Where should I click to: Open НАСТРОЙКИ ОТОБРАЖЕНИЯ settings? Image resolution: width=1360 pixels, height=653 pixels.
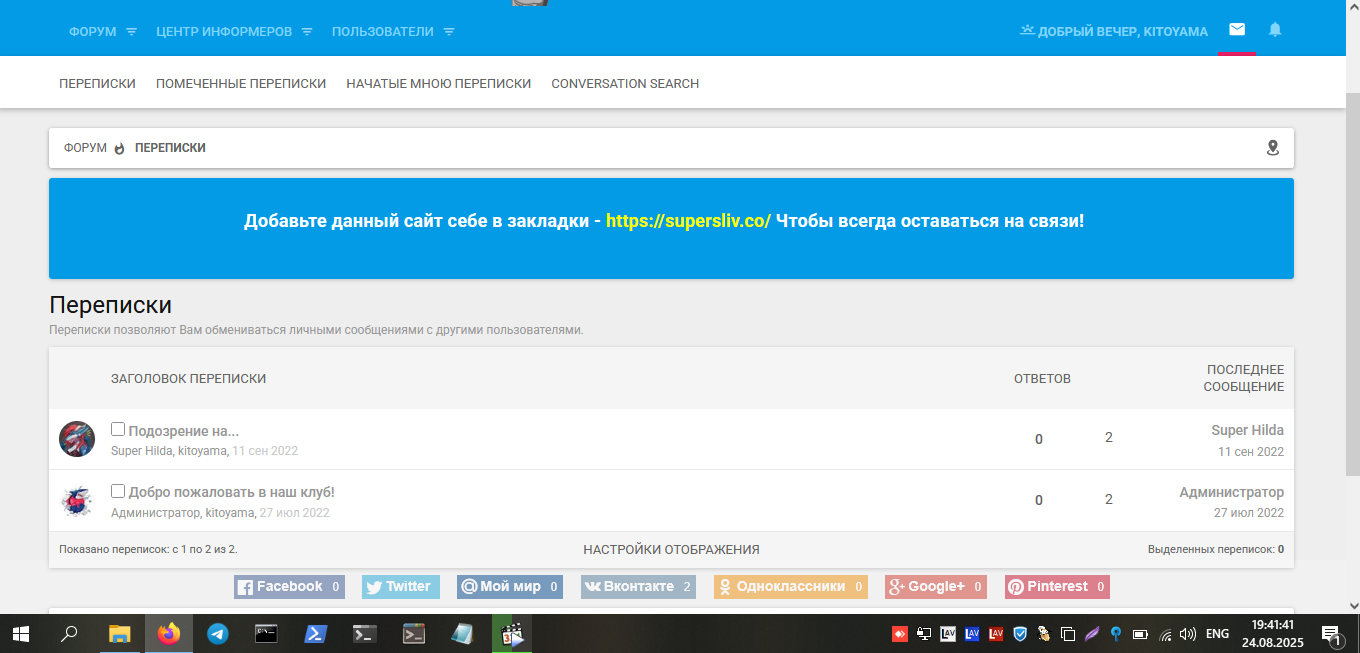click(x=671, y=550)
